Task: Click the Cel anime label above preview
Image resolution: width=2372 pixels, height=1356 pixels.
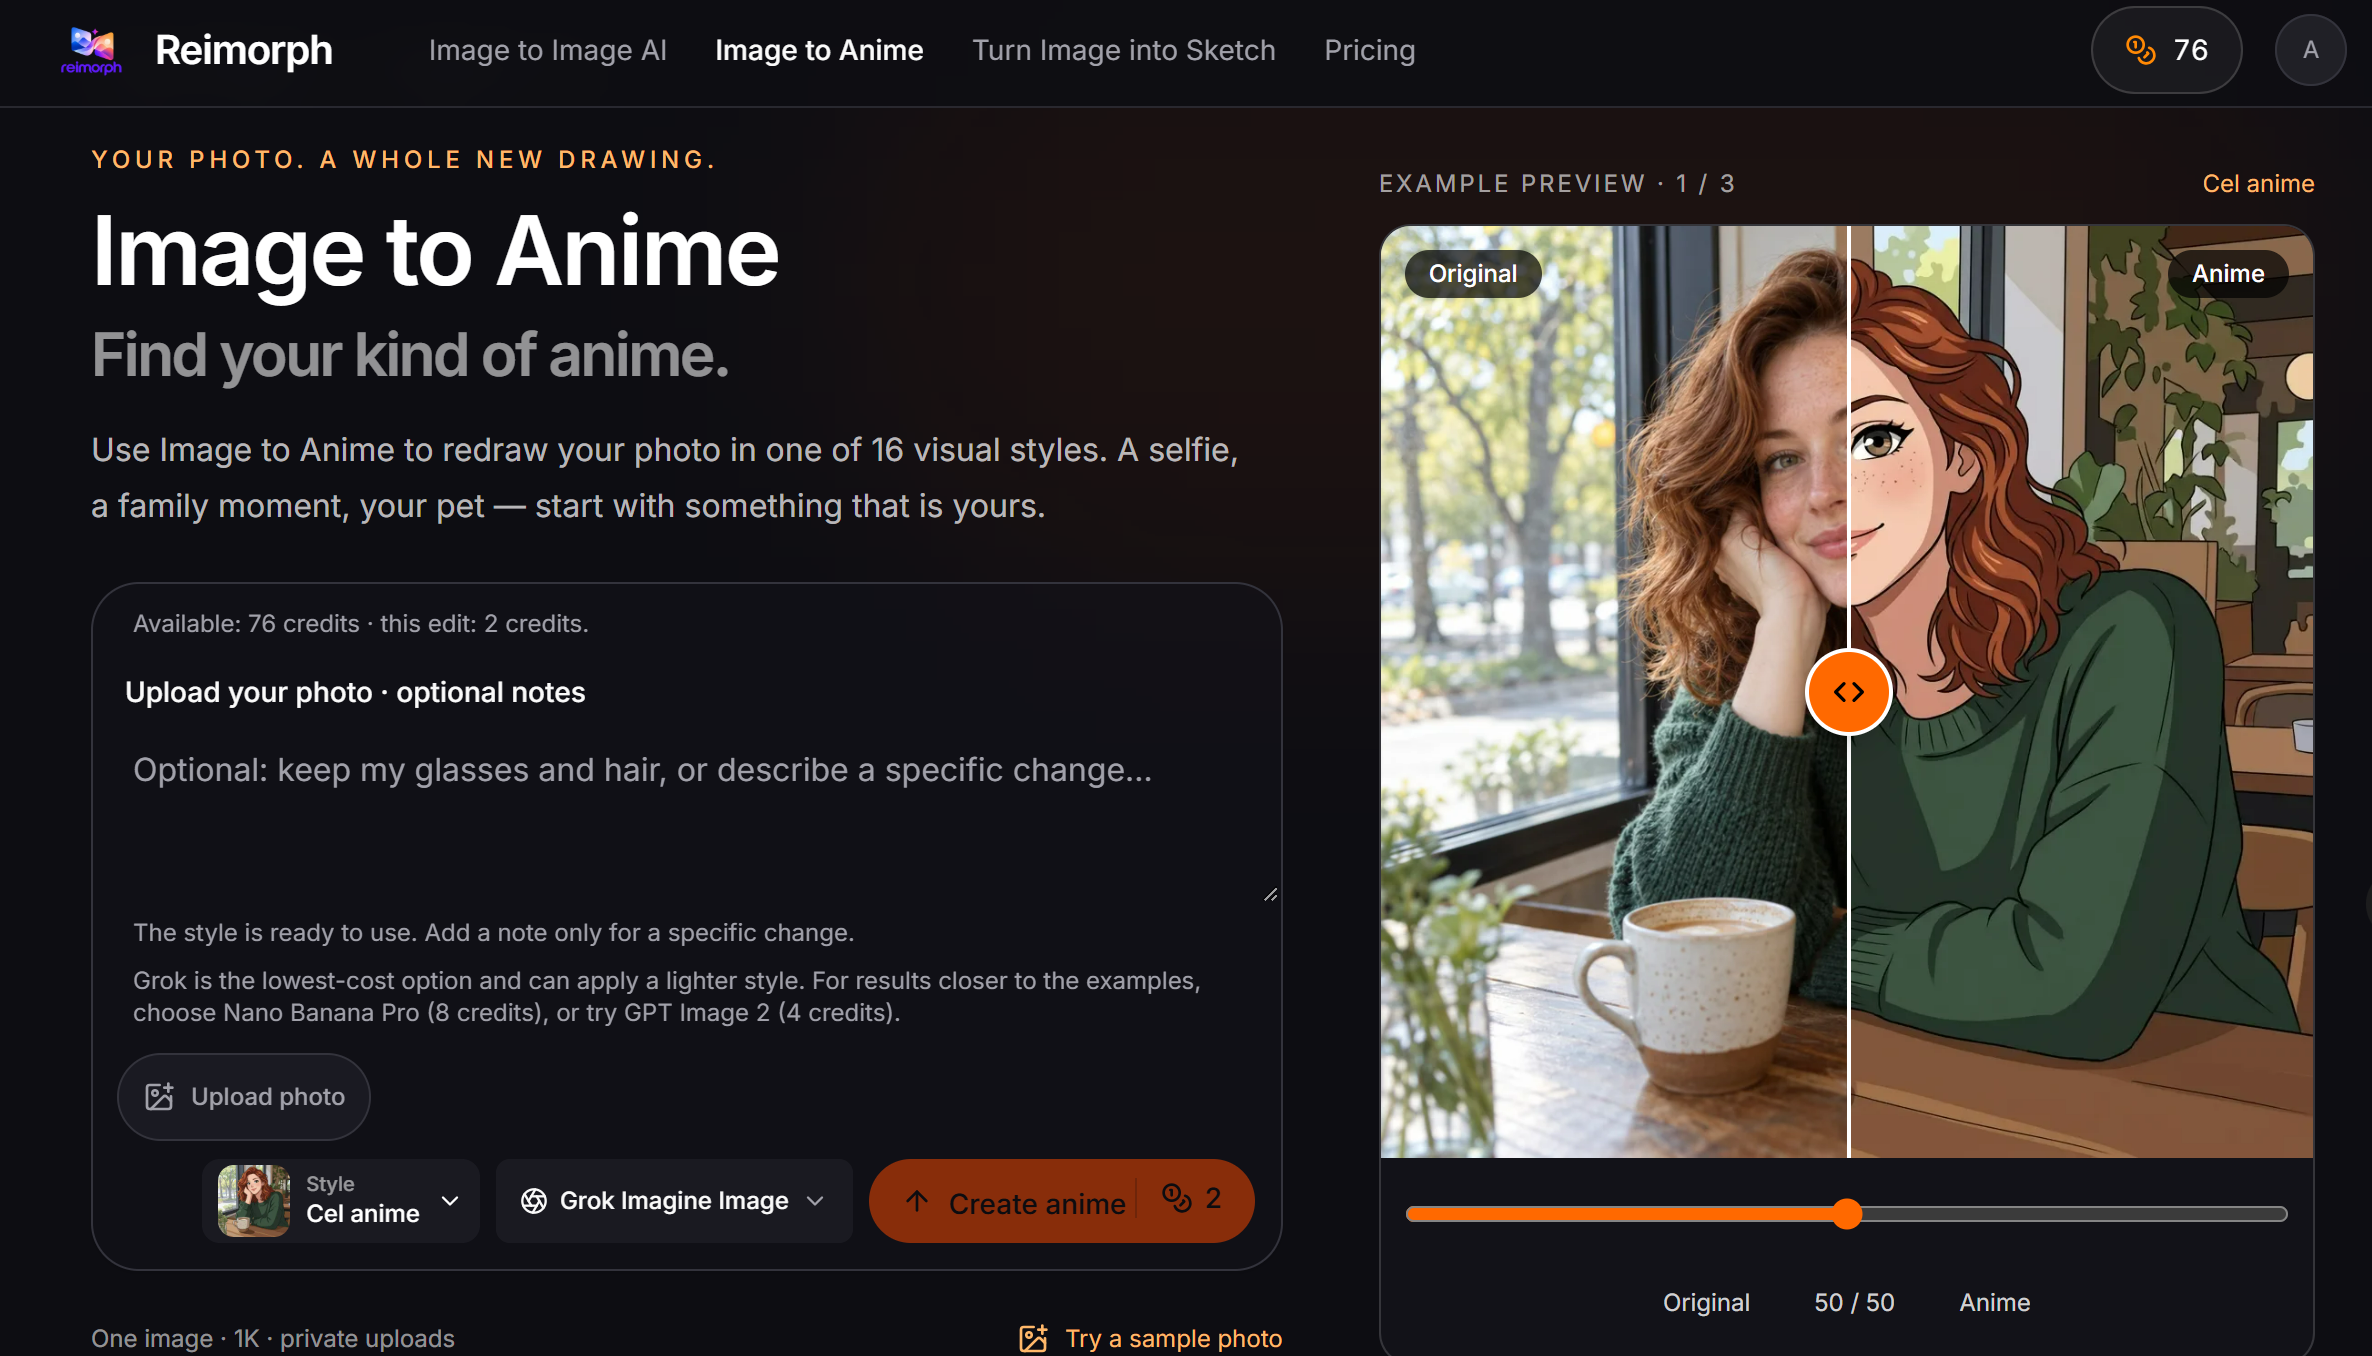Action: pyautogui.click(x=2258, y=183)
